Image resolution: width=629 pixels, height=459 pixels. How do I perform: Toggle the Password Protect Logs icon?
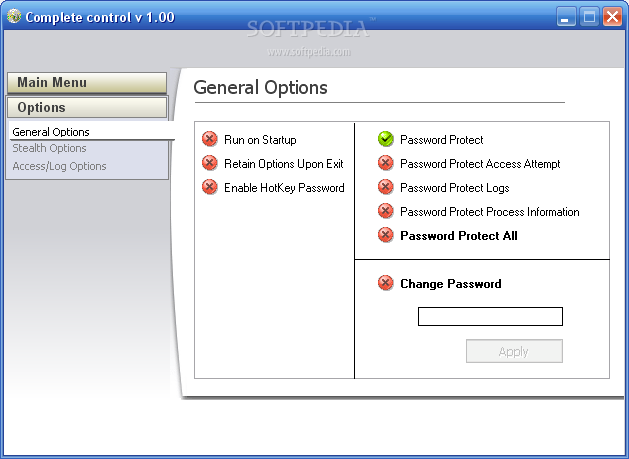pyautogui.click(x=386, y=187)
